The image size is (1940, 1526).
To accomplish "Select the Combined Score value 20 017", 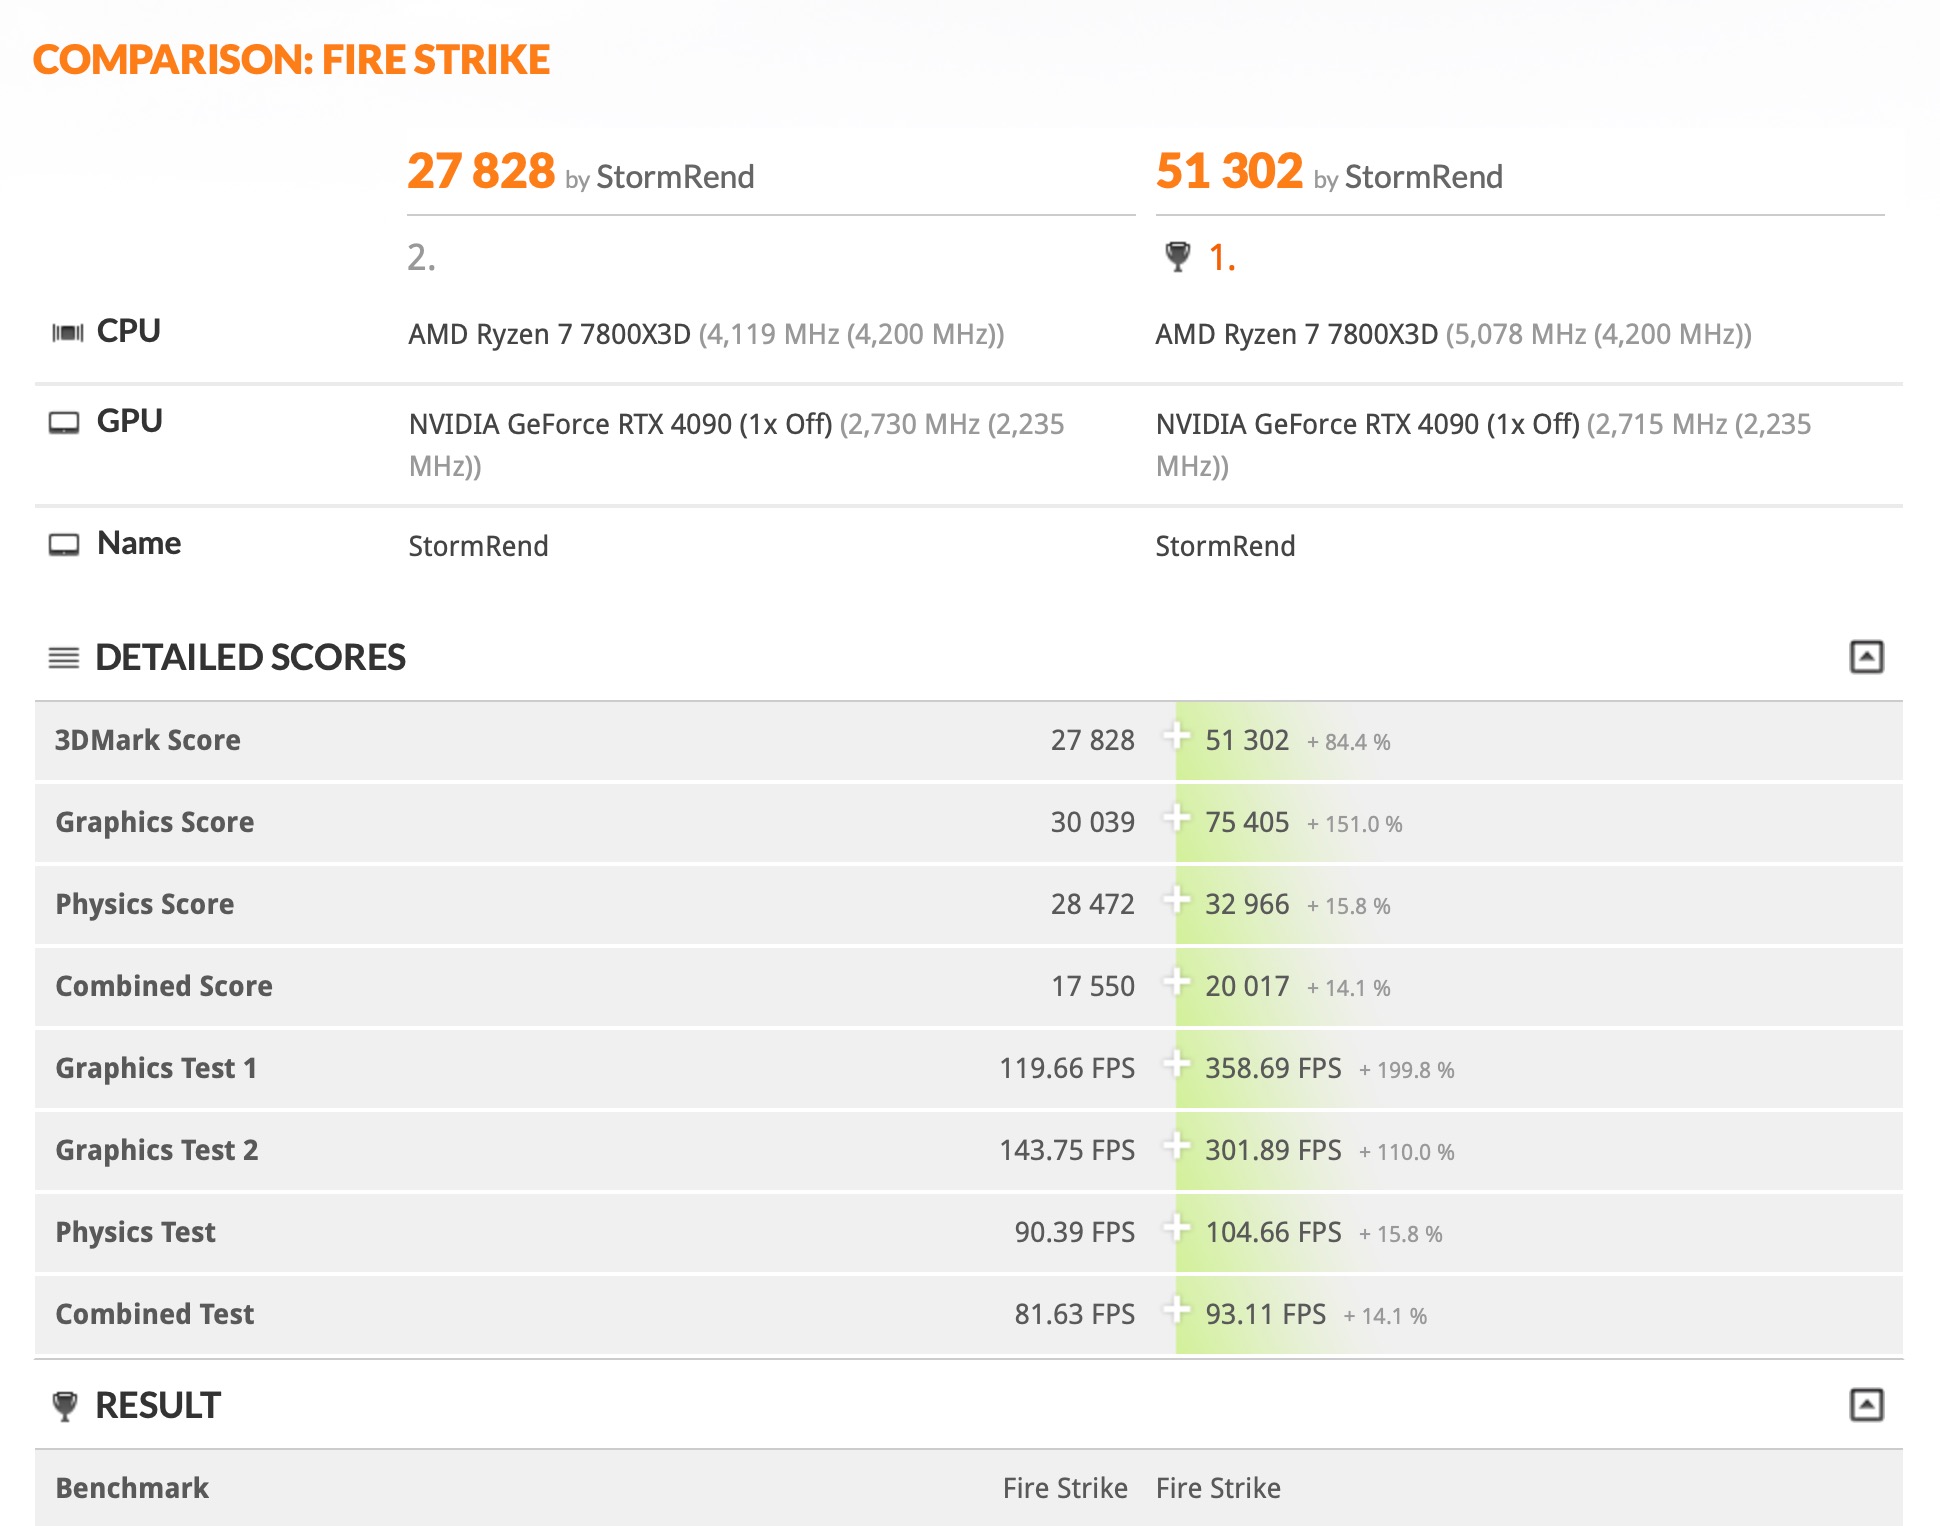I will point(1247,986).
